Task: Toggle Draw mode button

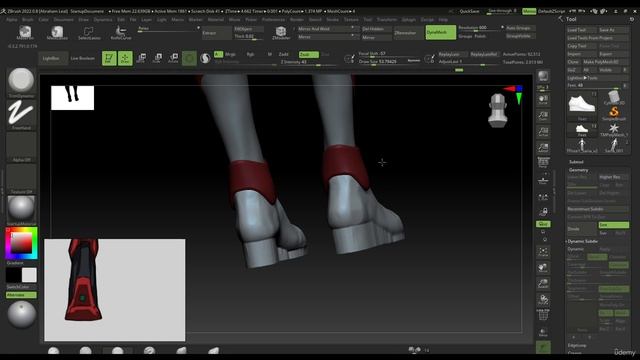Action: (125, 58)
